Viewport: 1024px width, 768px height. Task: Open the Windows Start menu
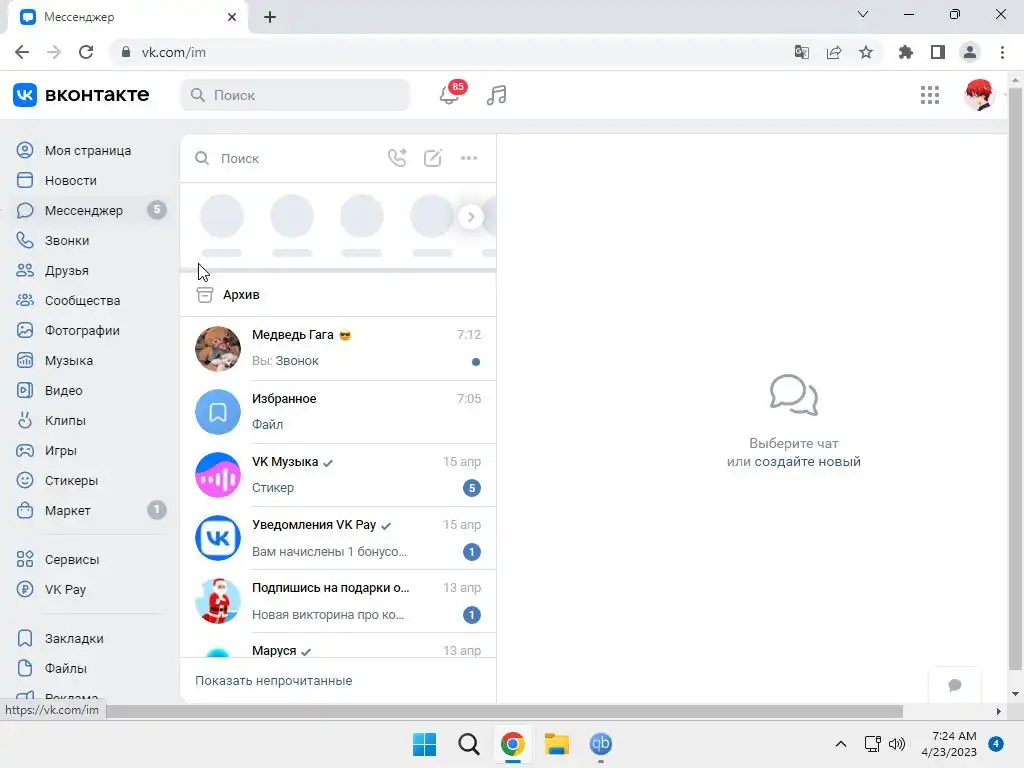coord(424,744)
